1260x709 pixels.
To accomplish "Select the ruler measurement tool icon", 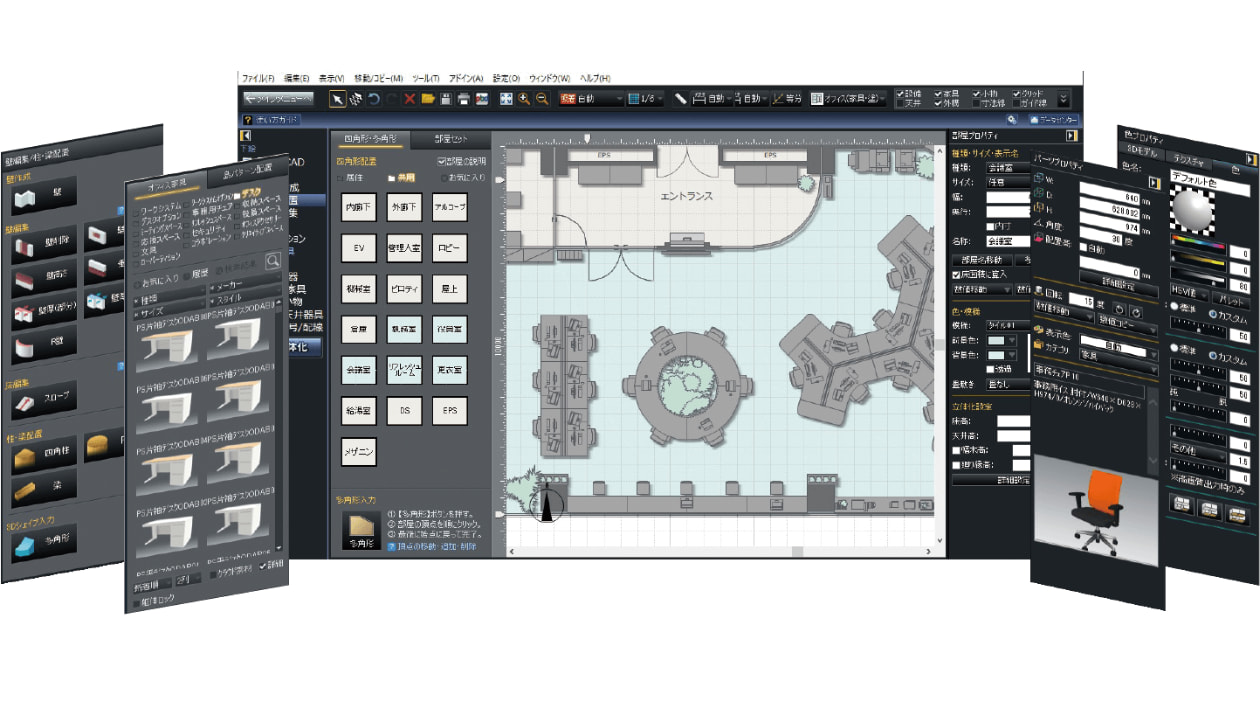I will point(680,99).
